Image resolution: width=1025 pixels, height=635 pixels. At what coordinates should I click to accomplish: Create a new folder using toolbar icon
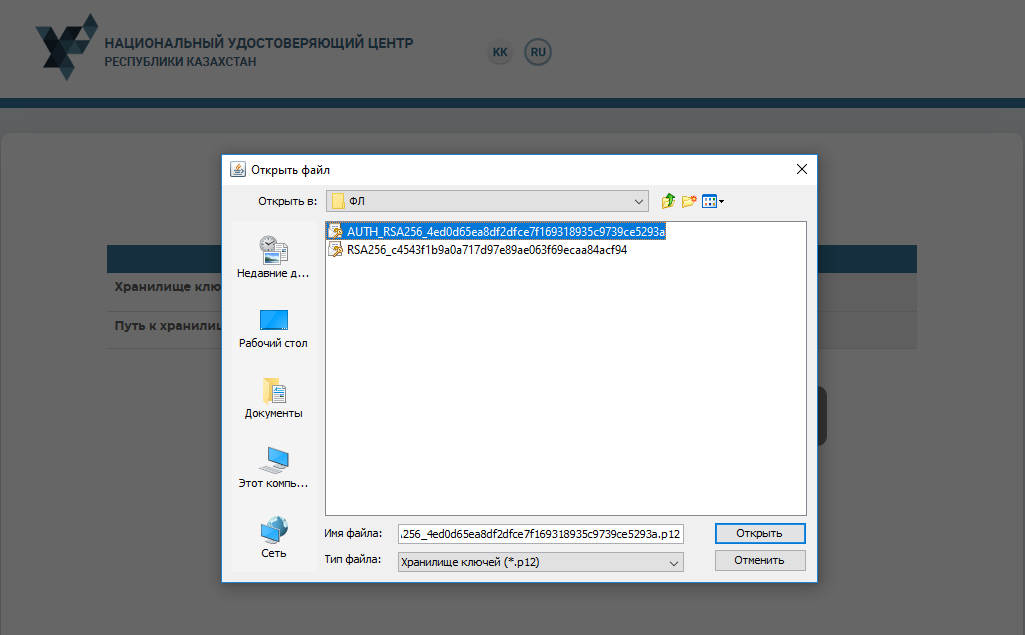click(689, 201)
